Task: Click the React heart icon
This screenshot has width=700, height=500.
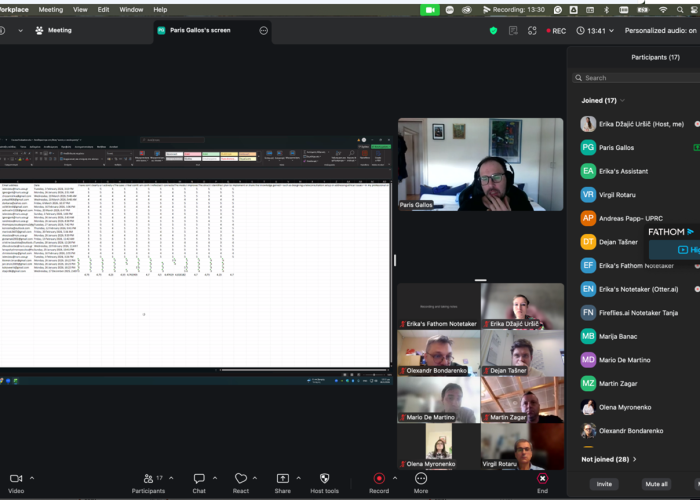Action: pos(240,479)
